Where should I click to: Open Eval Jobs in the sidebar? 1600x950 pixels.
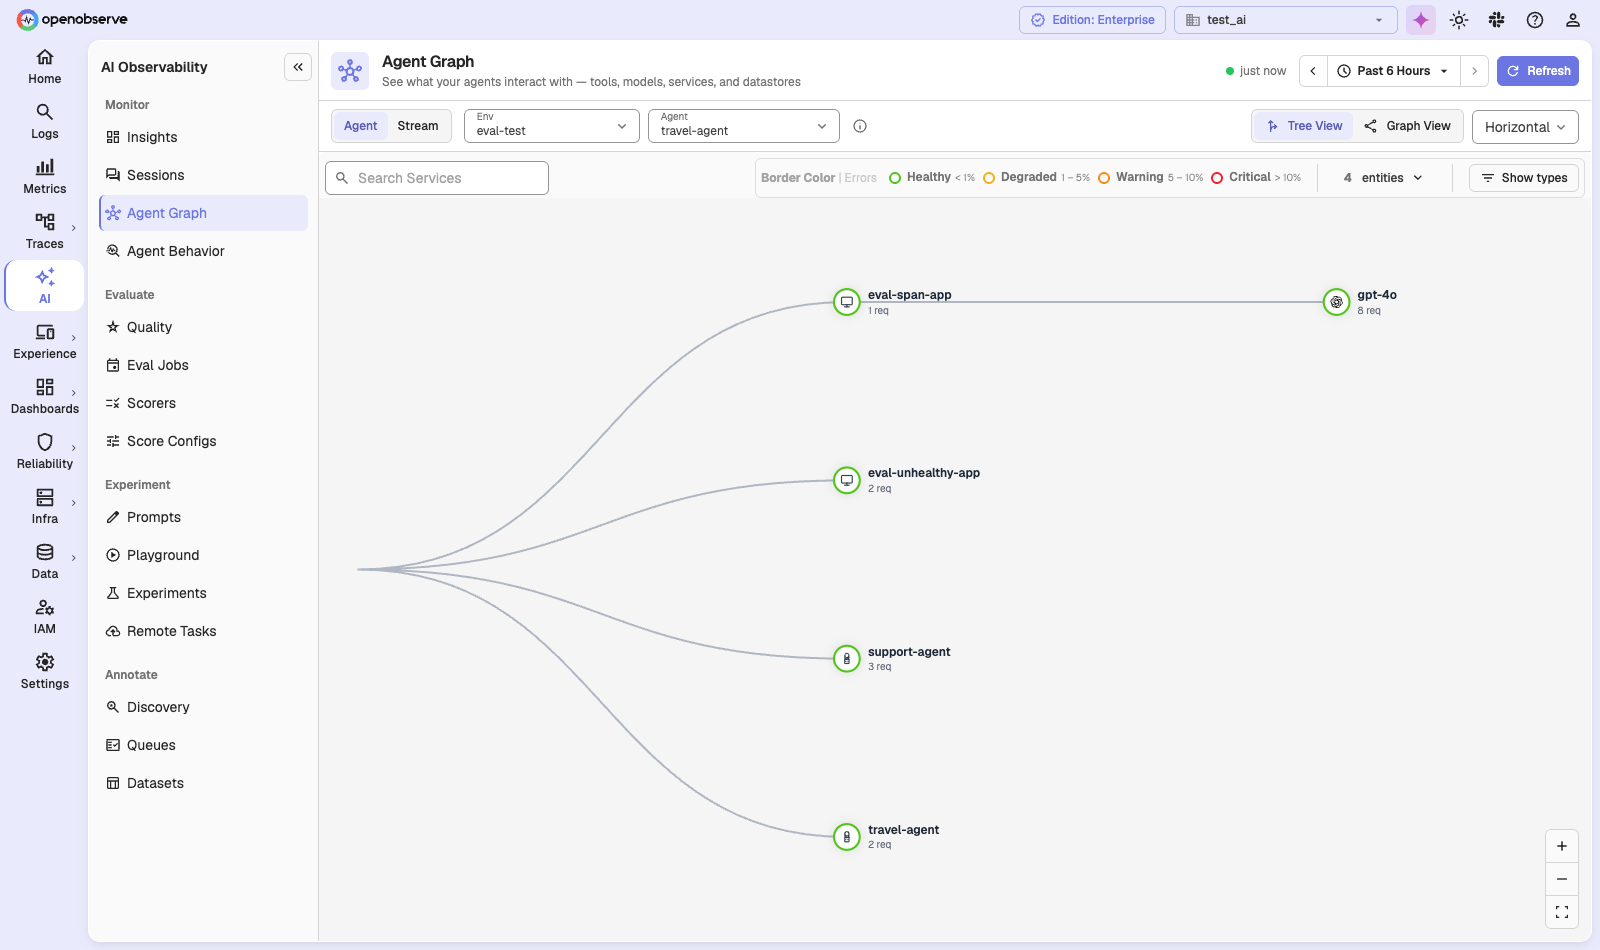203,365
